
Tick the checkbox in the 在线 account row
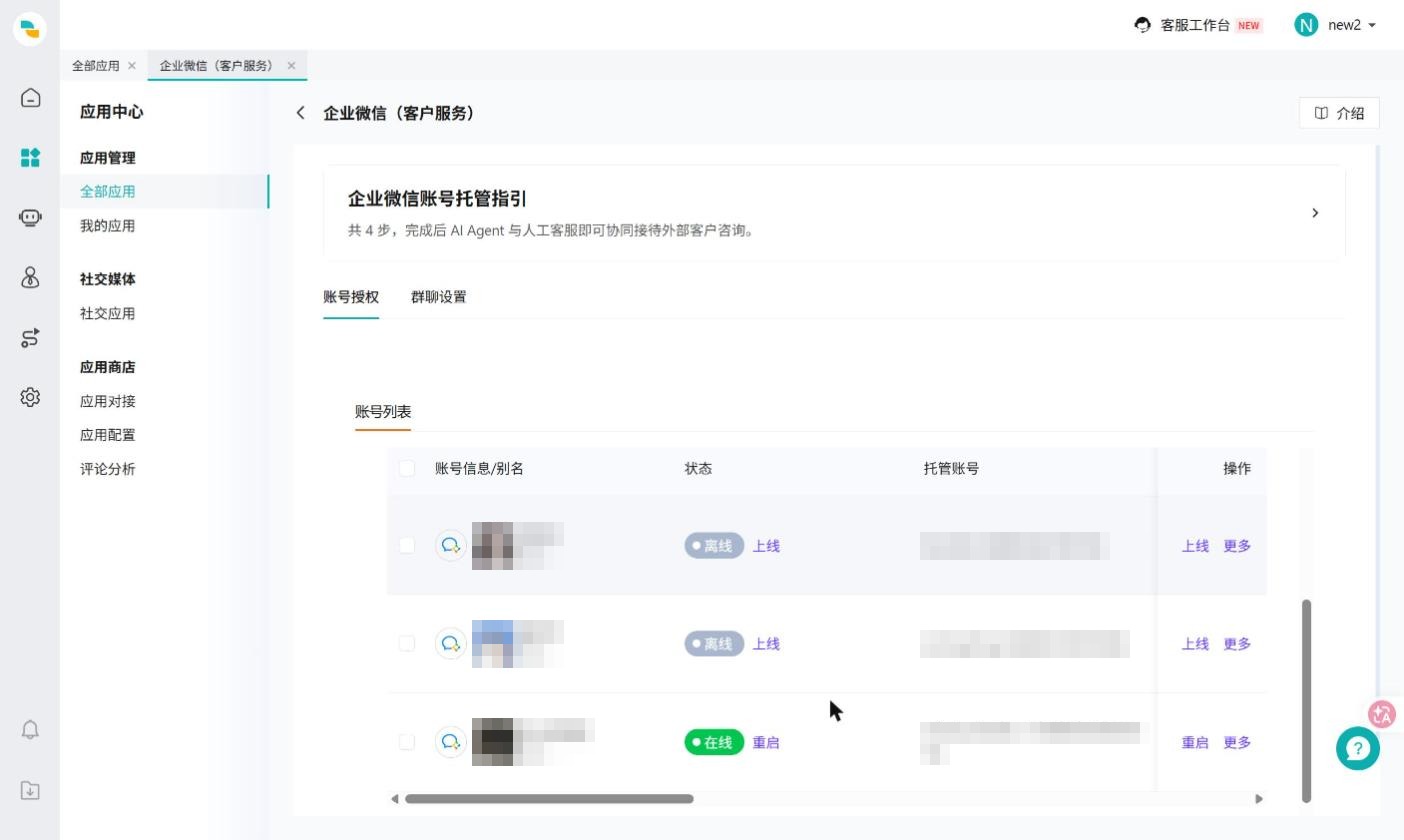[407, 742]
